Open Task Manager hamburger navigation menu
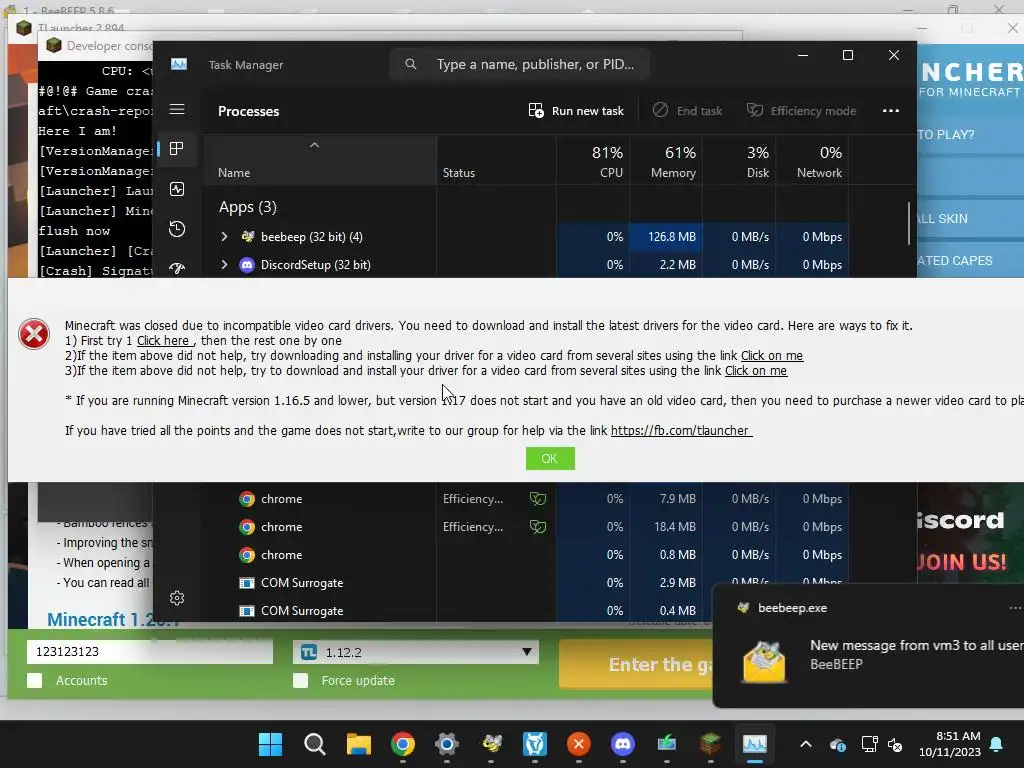Screen dimensions: 1024x768 tap(177, 109)
